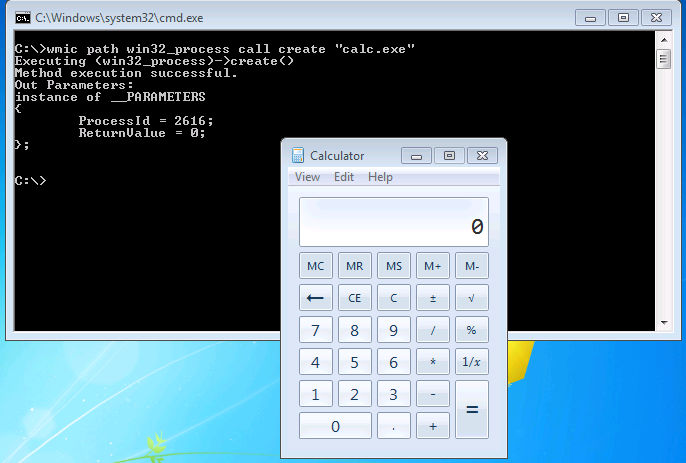The height and width of the screenshot is (463, 686).
Task: Click the digit 4 key
Action: [315, 361]
